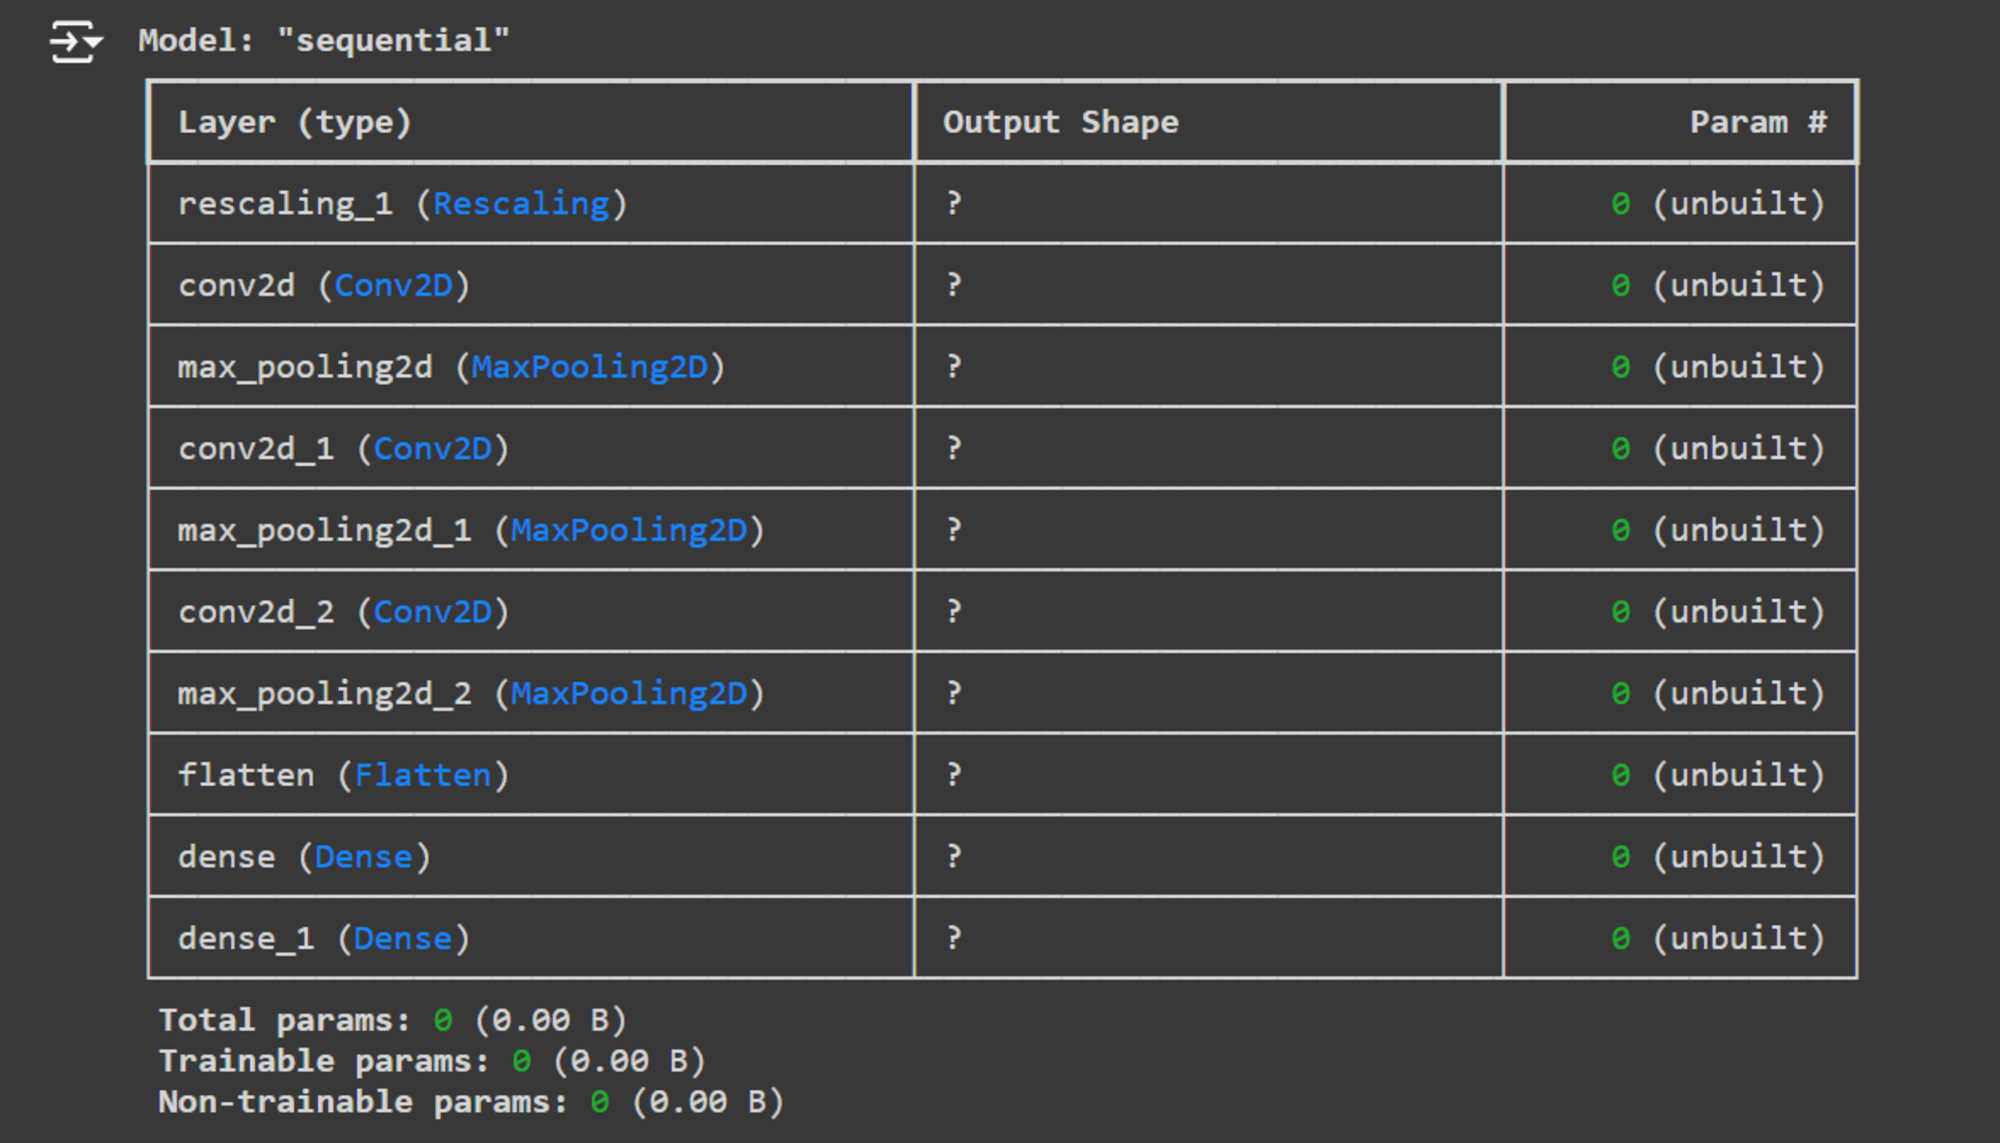Click the Total params: 0 (0.00 B) line
The width and height of the screenshot is (2000, 1143).
393,1021
